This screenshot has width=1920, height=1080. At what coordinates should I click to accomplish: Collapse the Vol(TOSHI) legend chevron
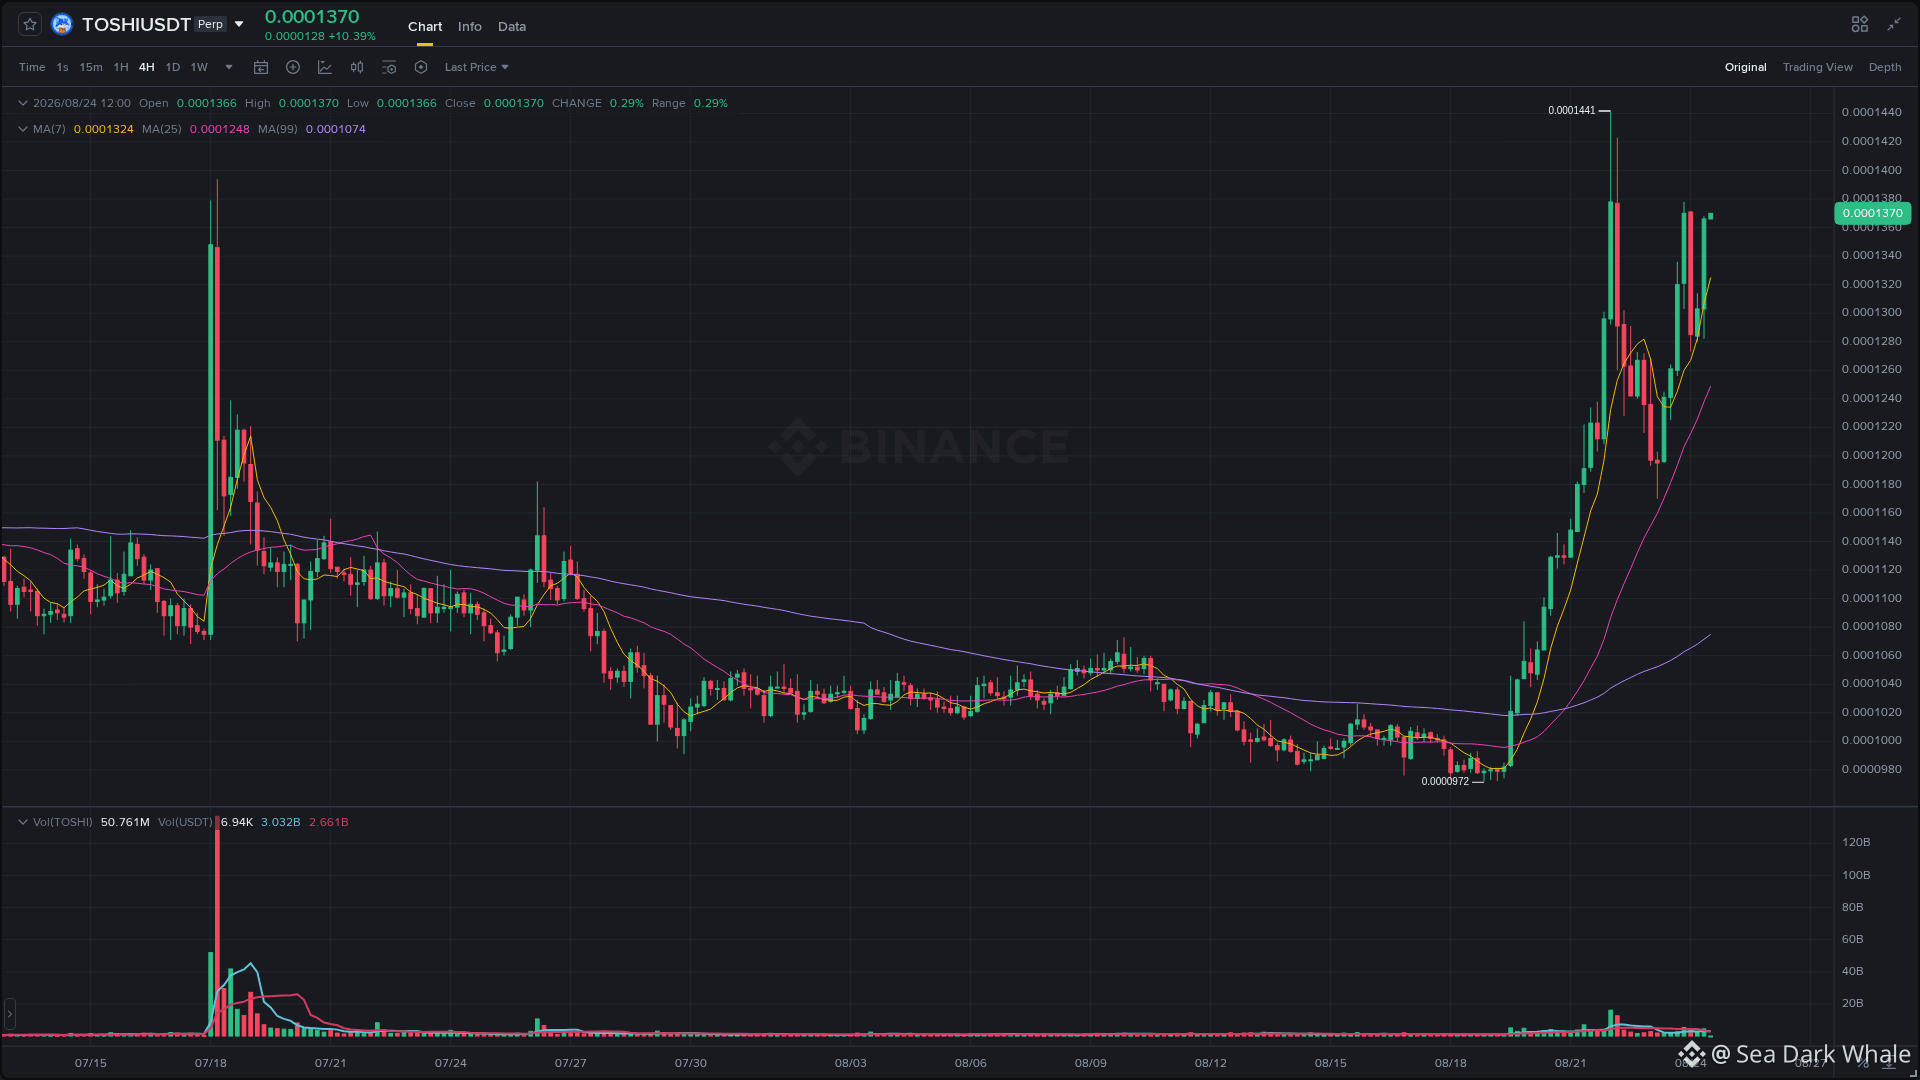[x=23, y=822]
